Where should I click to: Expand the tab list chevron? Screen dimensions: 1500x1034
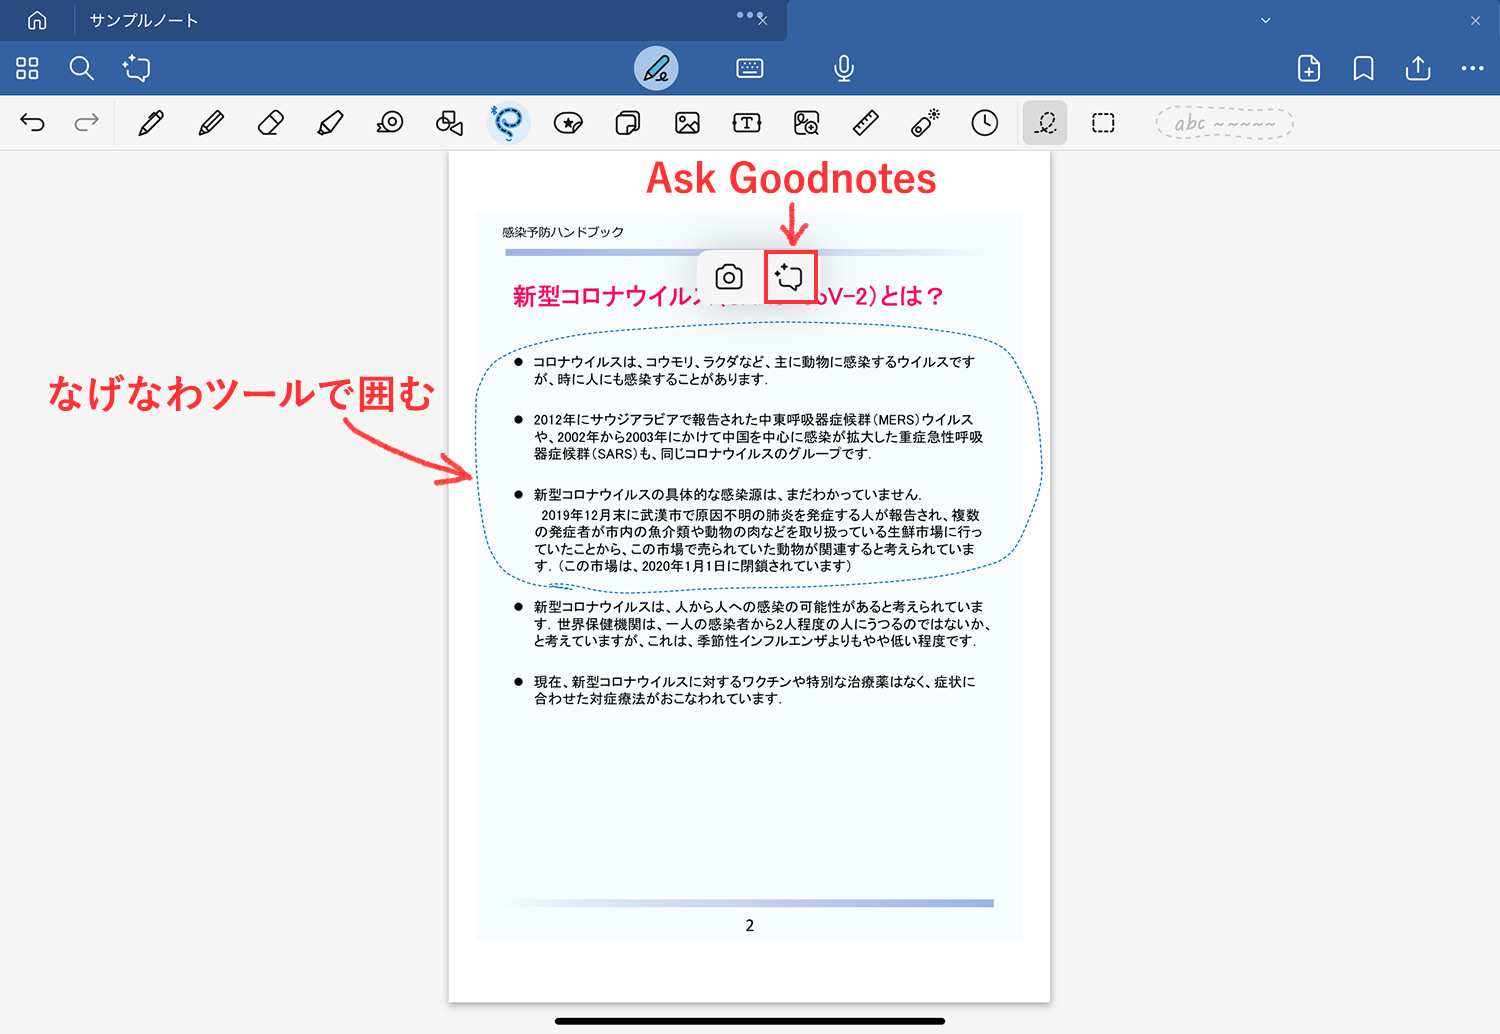(x=1266, y=20)
